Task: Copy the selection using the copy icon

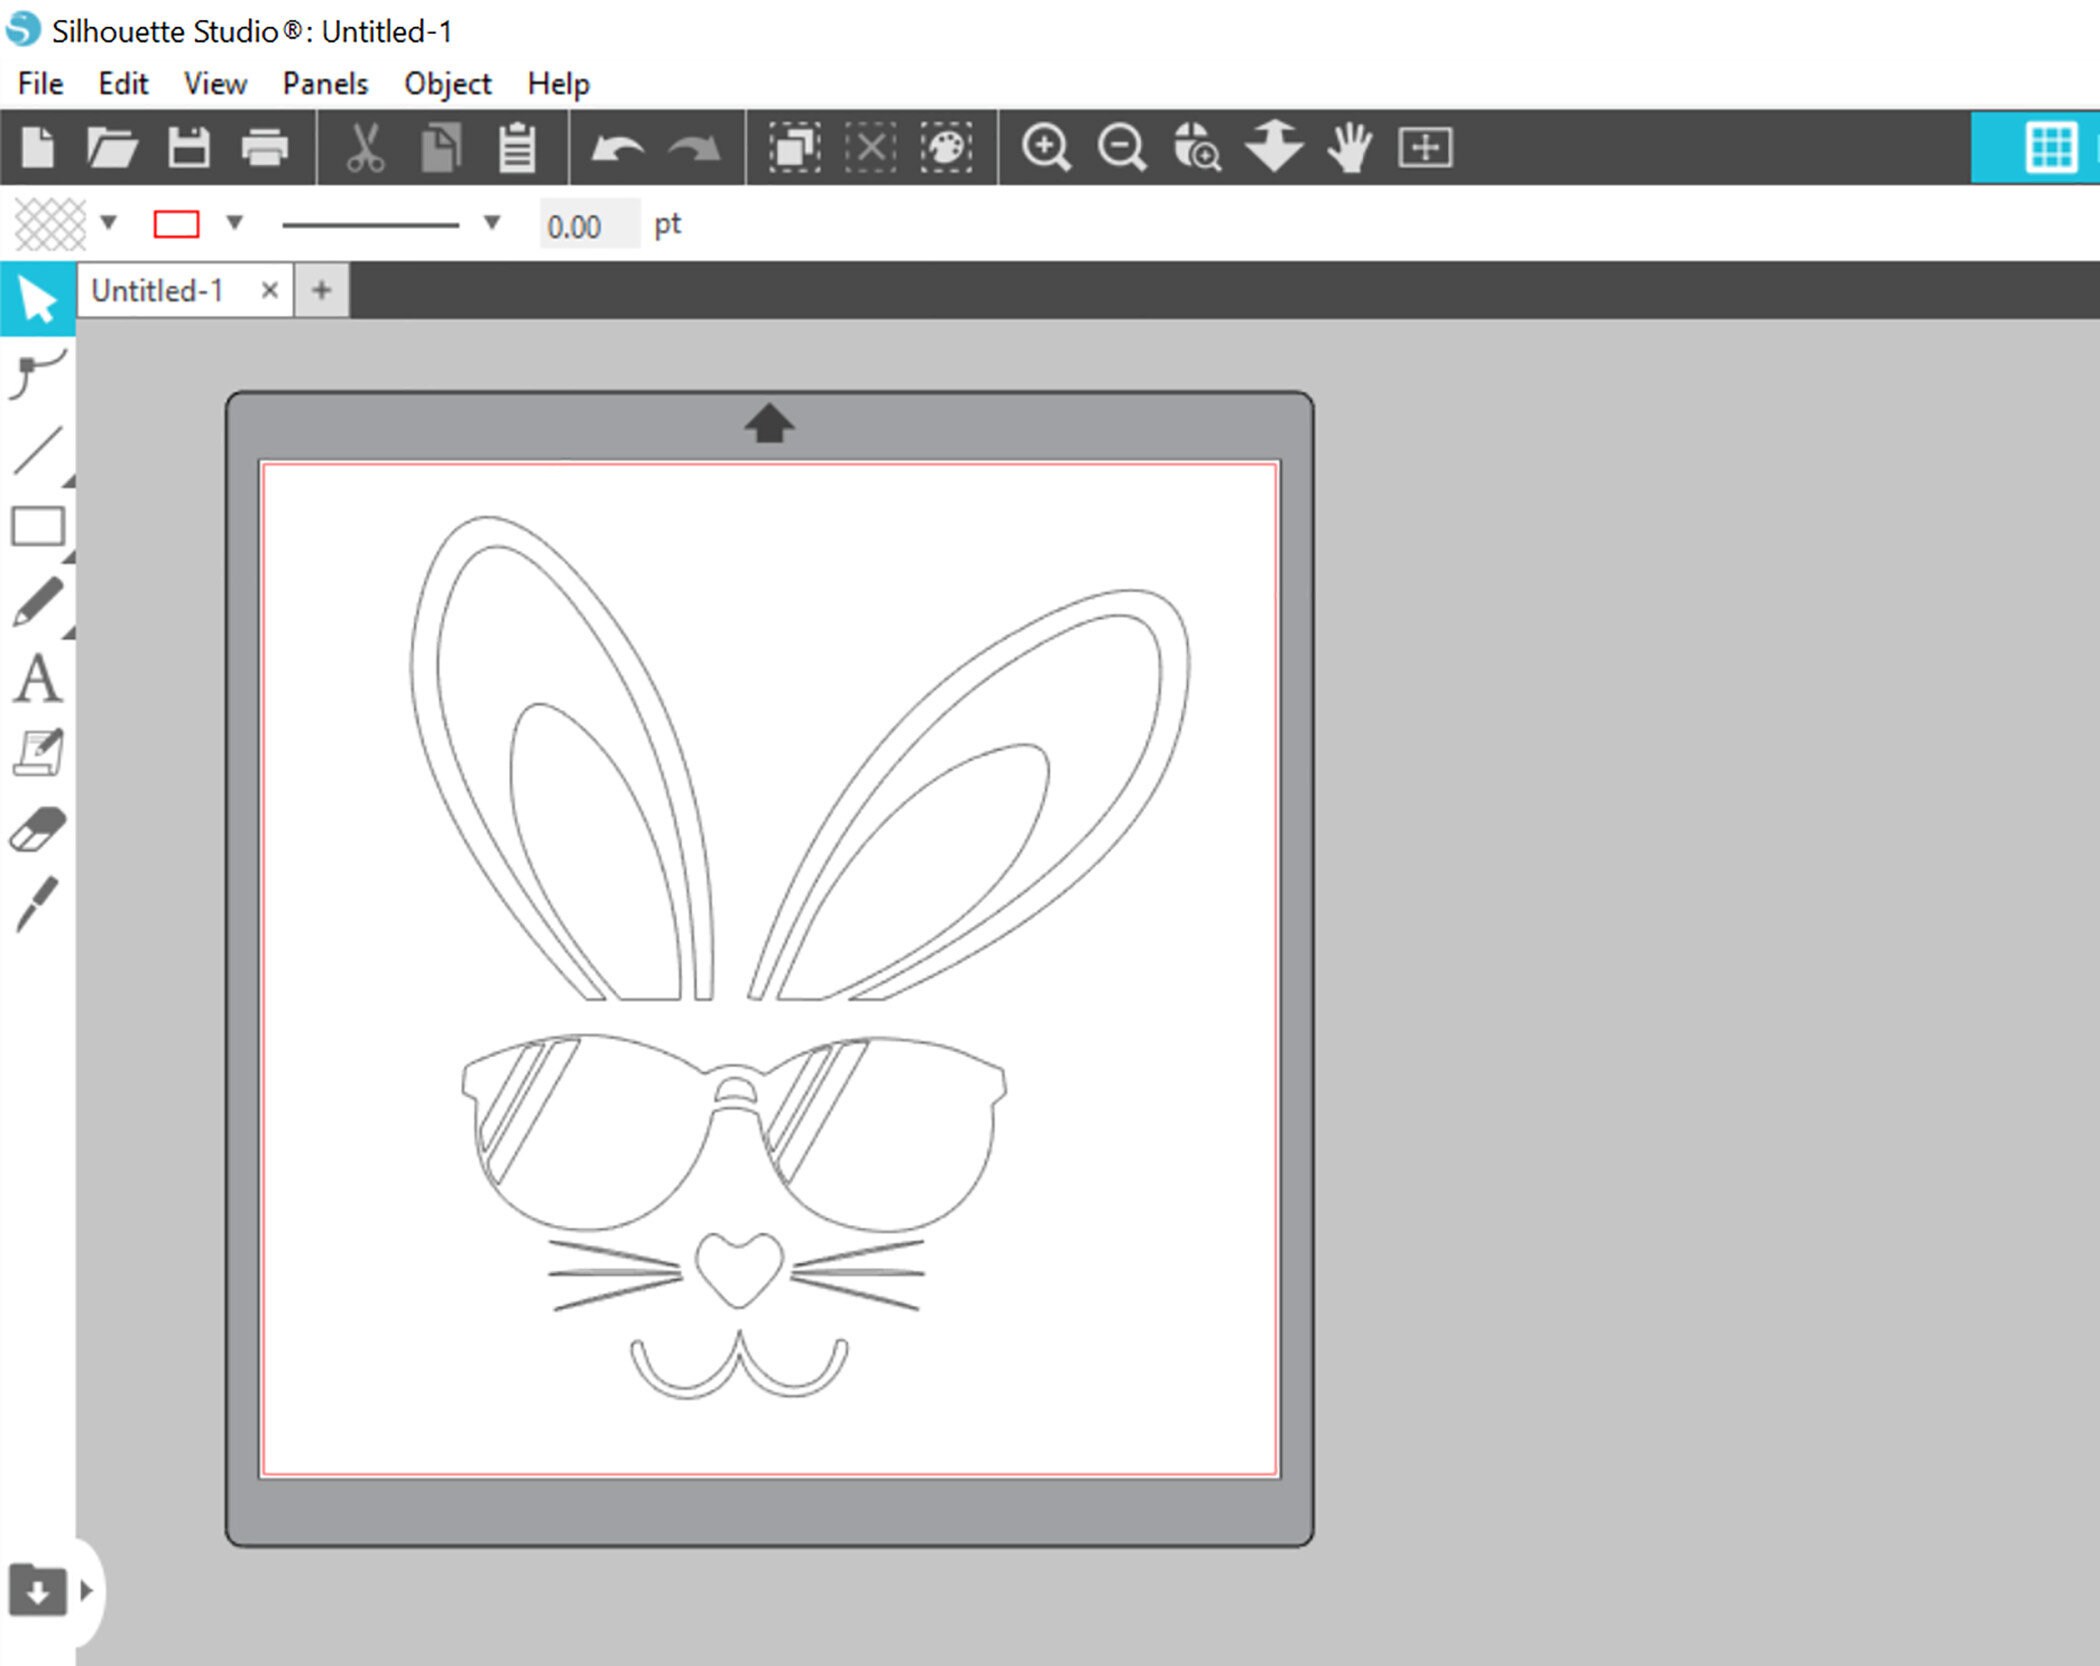Action: click(441, 148)
